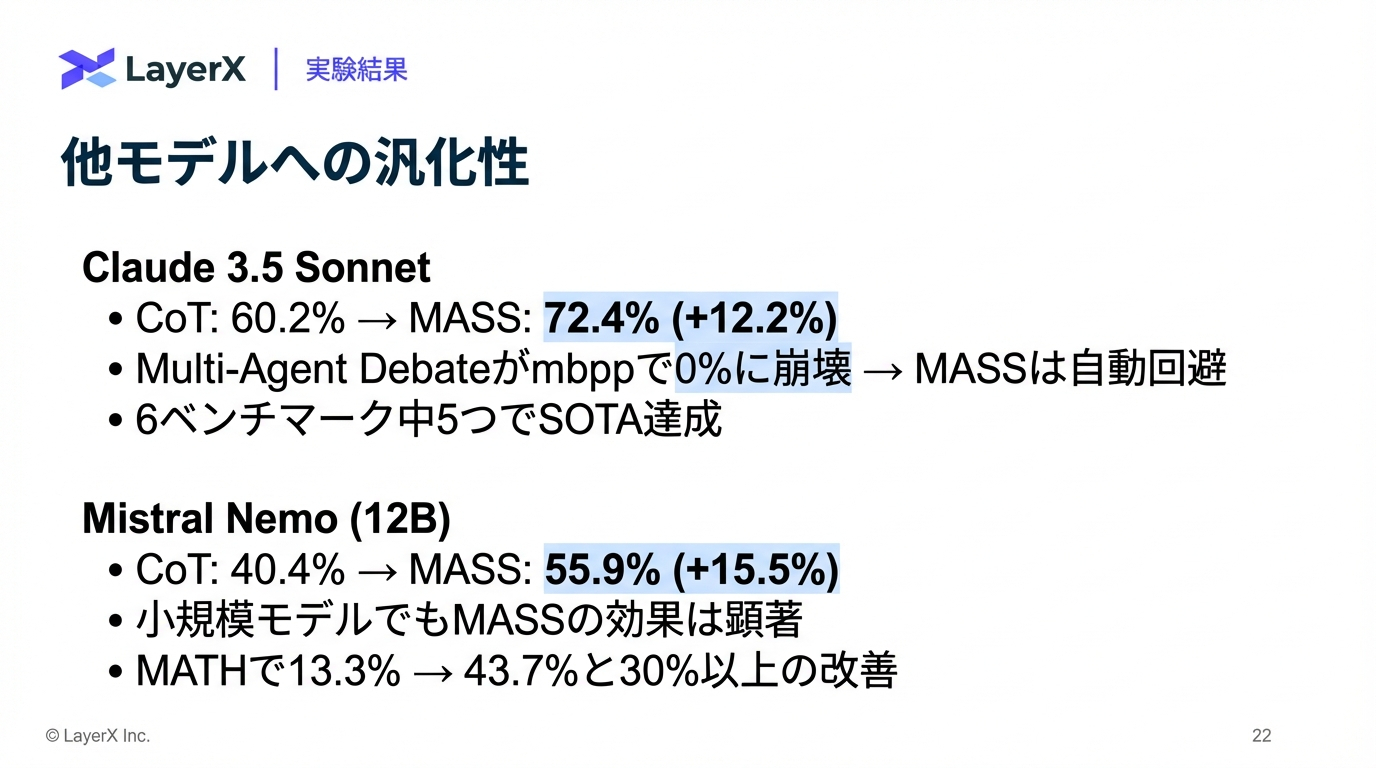Click the highlighted 72.4% (+12.2%) result

pos(690,319)
